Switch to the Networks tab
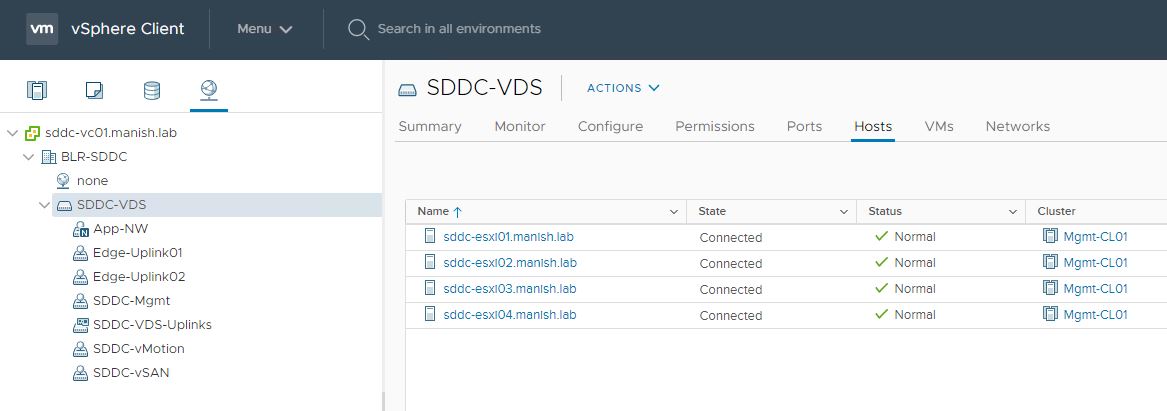The image size is (1167, 411). pyautogui.click(x=1017, y=127)
